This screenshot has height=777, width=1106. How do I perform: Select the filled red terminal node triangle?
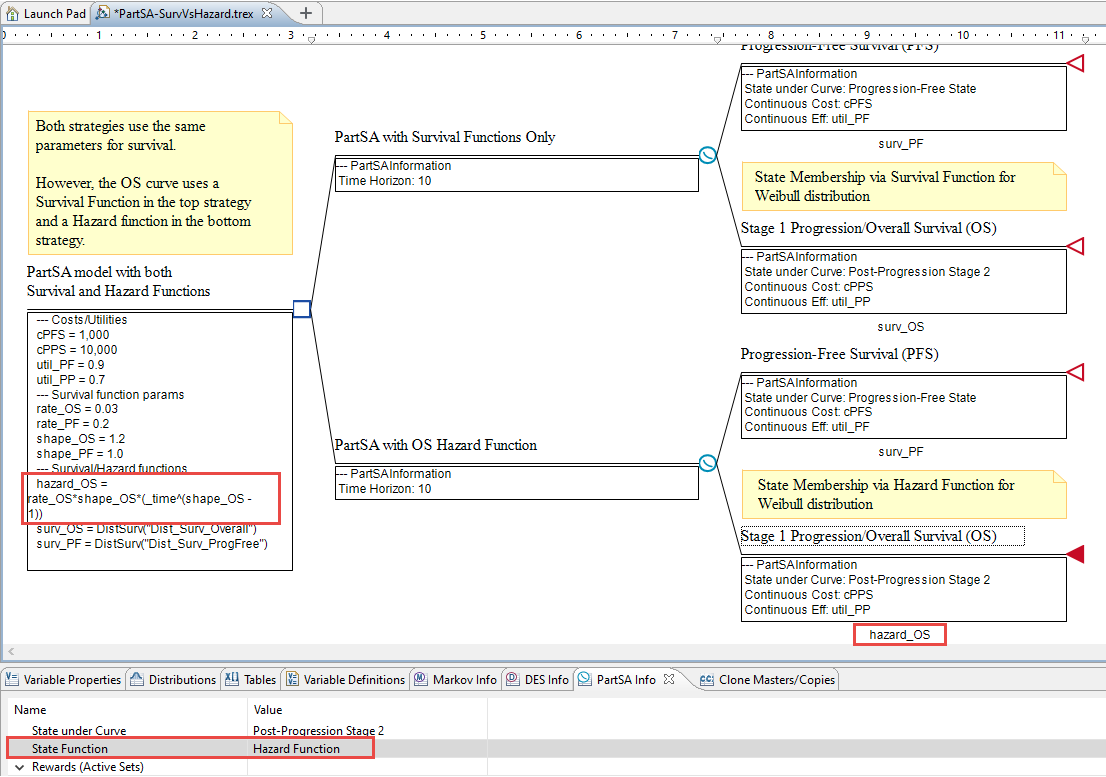[1075, 554]
